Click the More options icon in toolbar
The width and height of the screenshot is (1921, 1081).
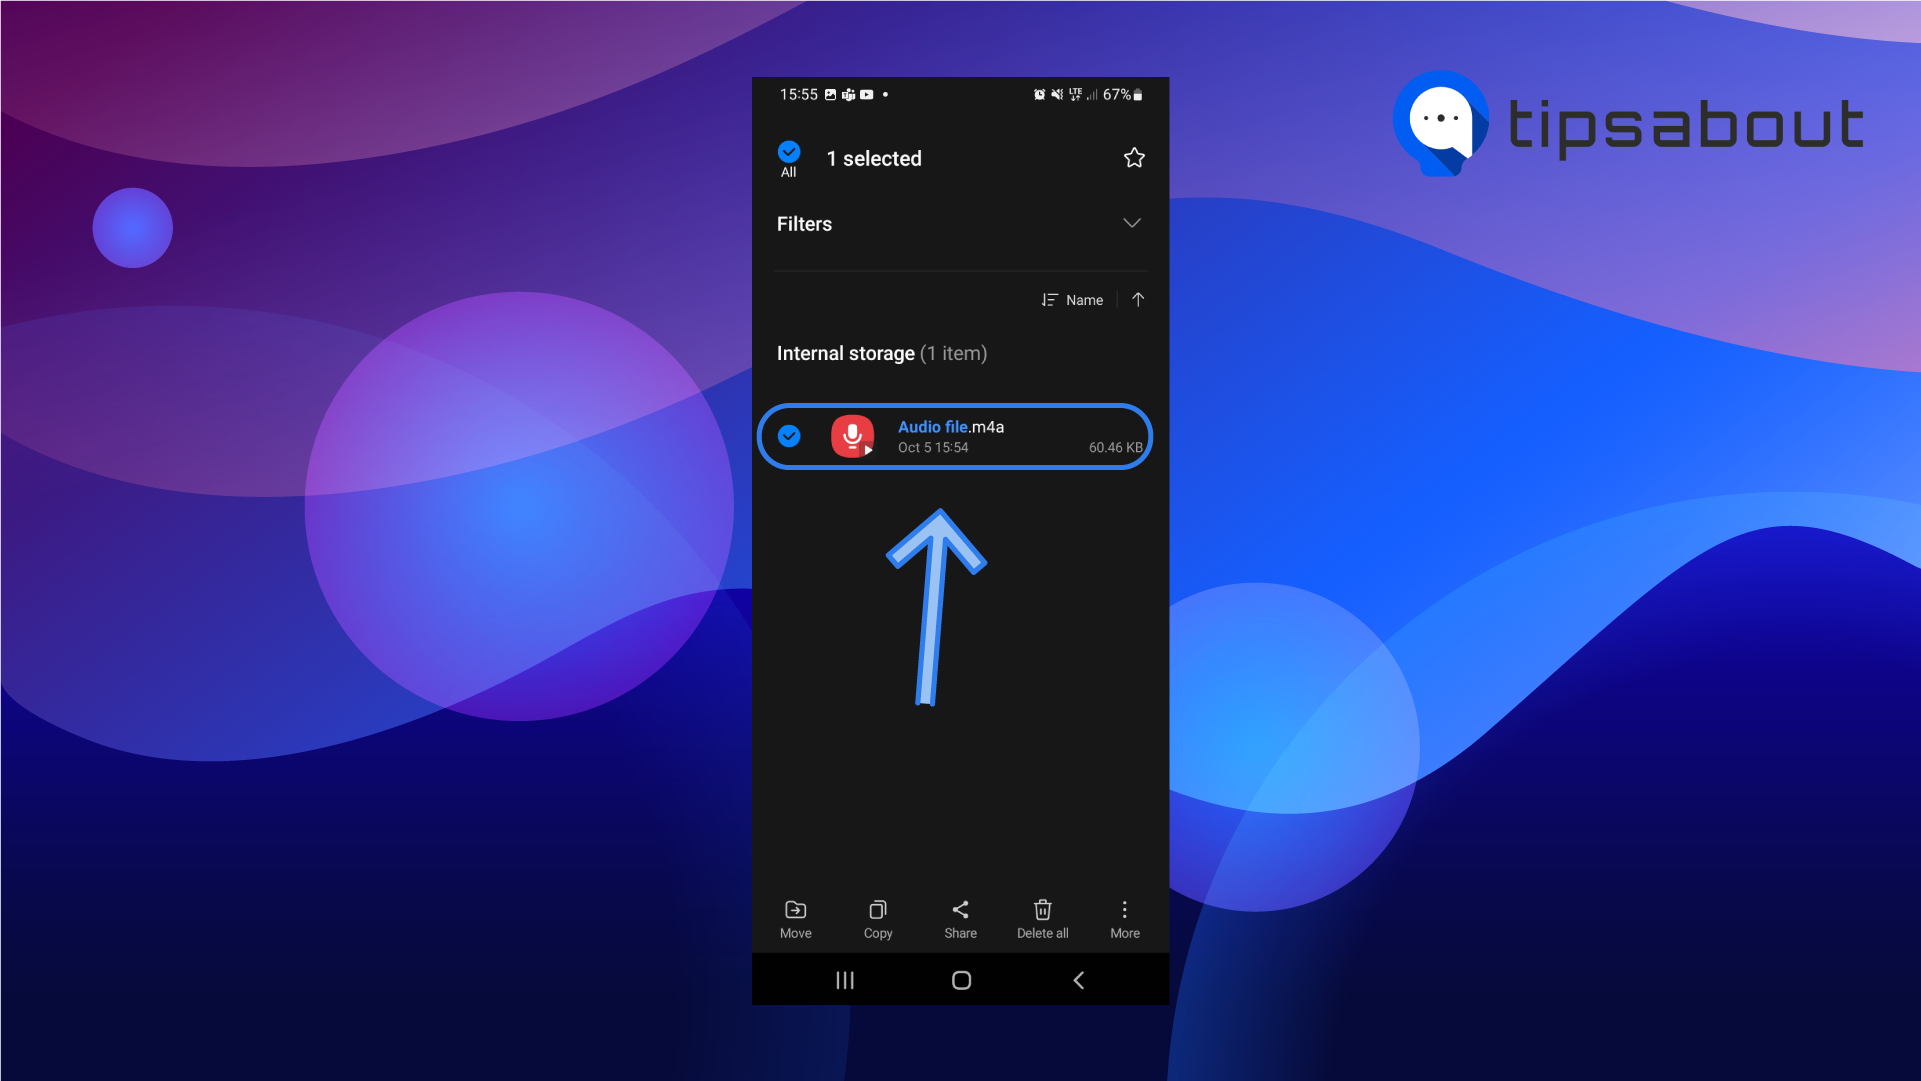pos(1124,917)
